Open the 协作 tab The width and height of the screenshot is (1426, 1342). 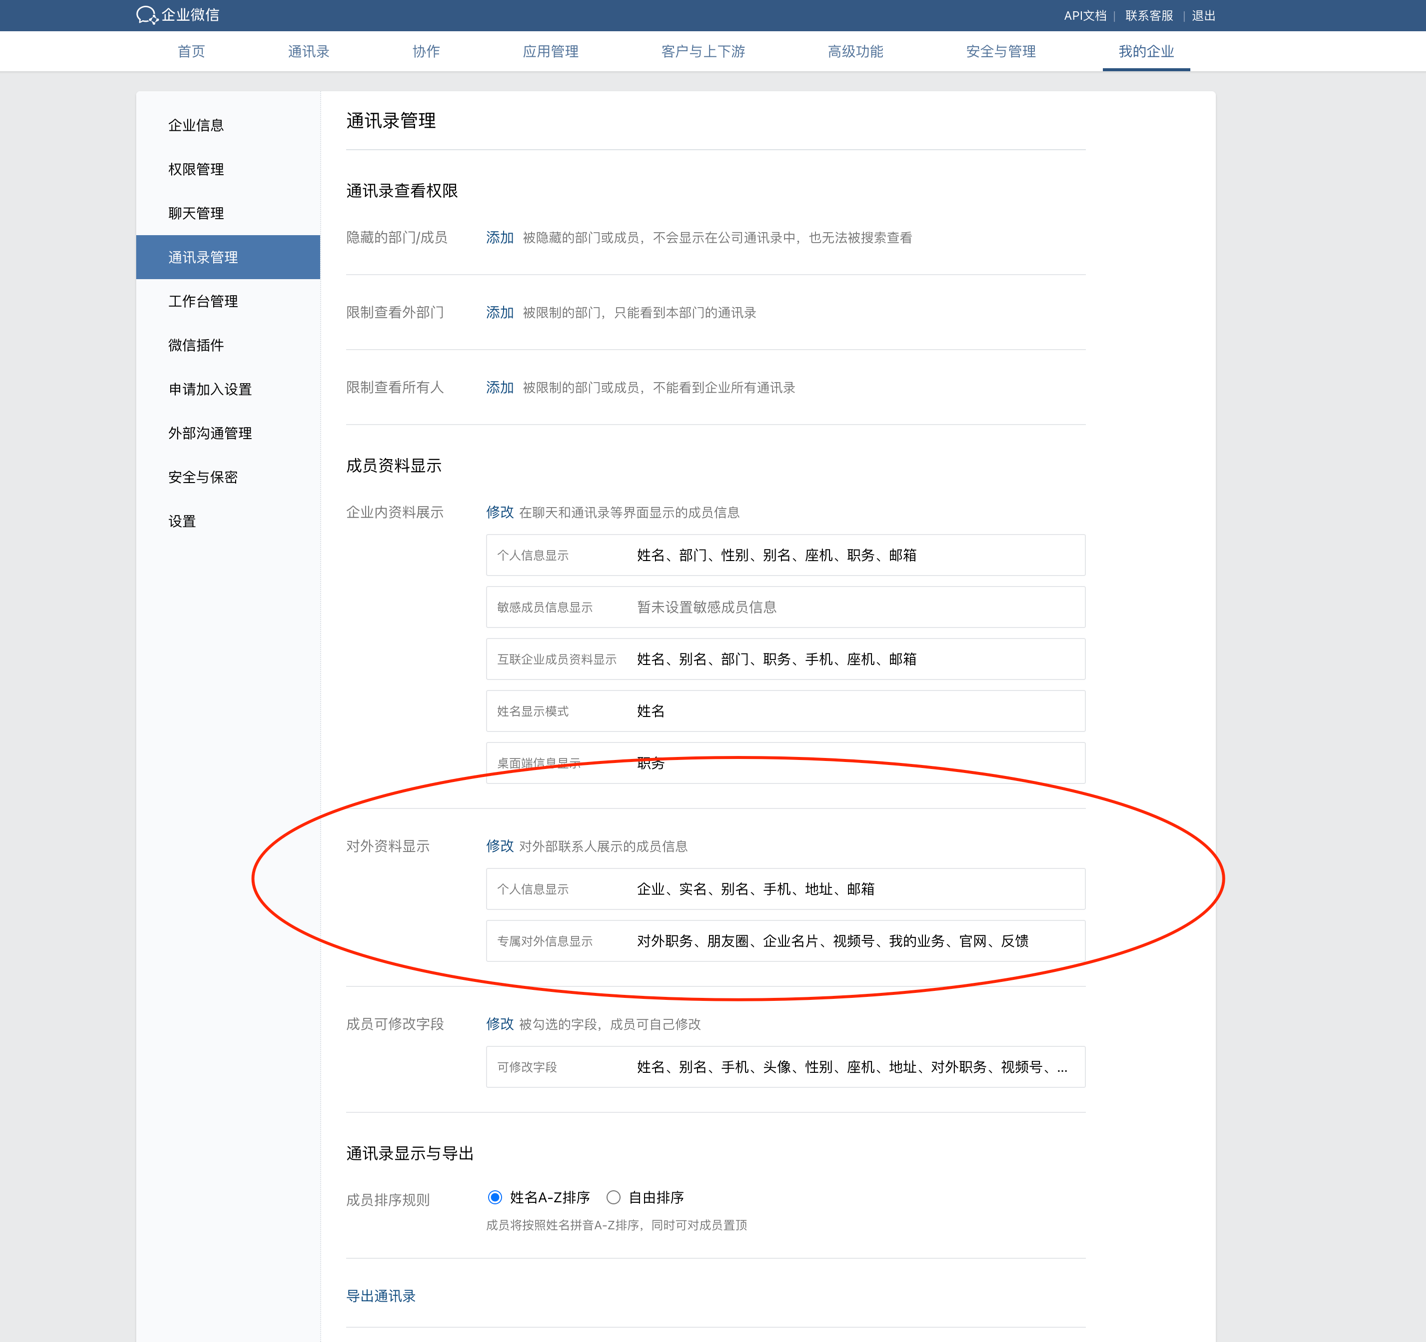pos(426,51)
